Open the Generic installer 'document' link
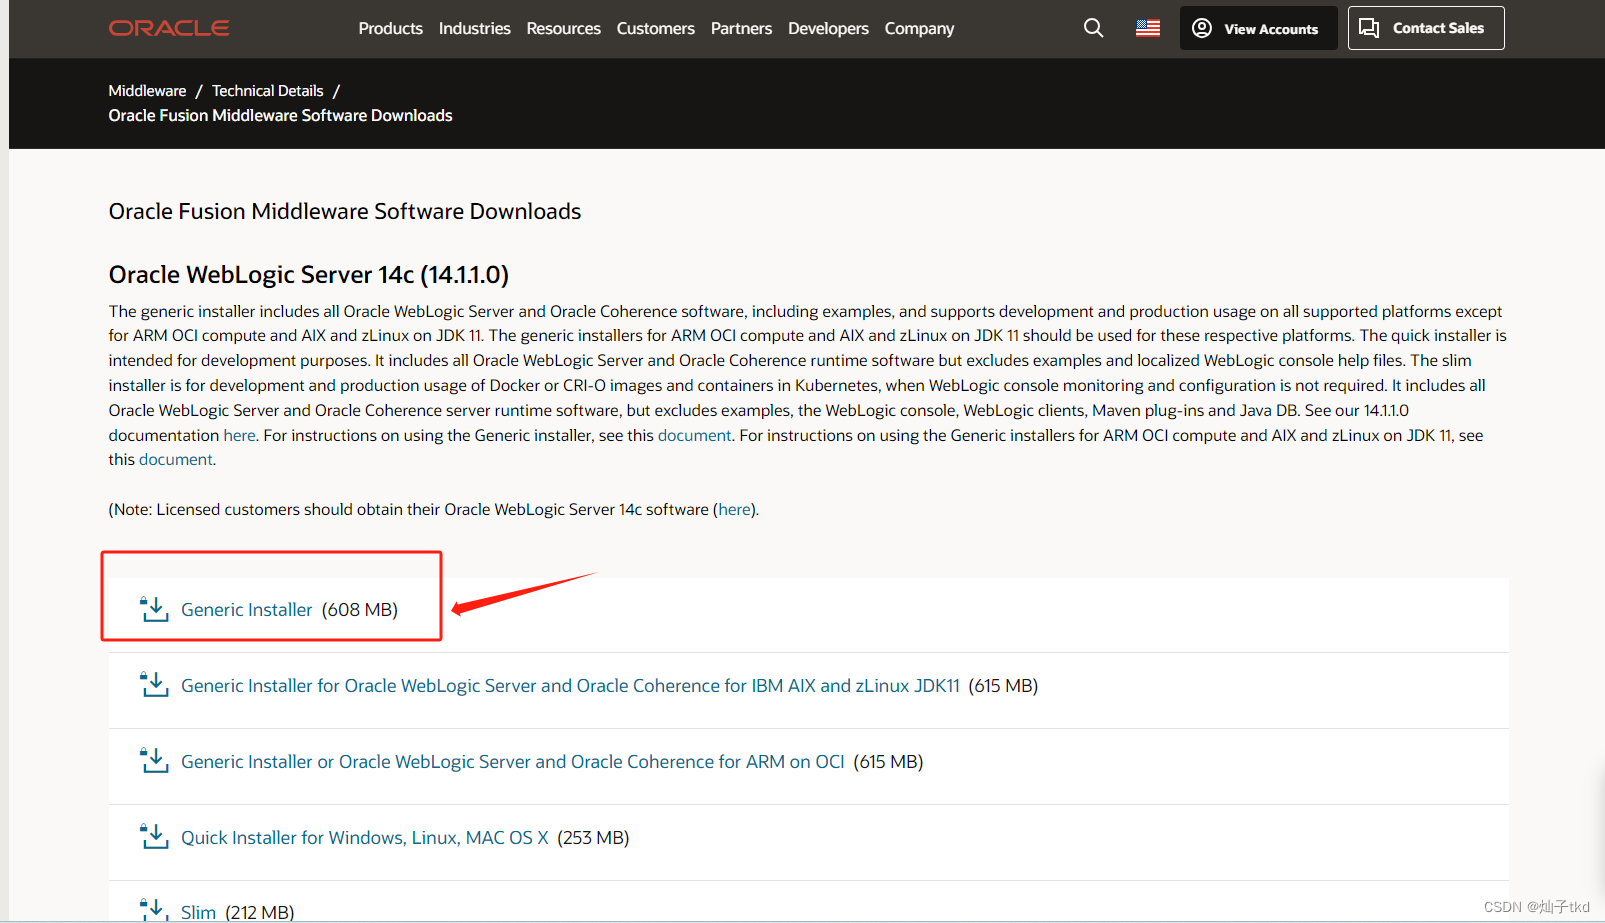 pos(694,435)
